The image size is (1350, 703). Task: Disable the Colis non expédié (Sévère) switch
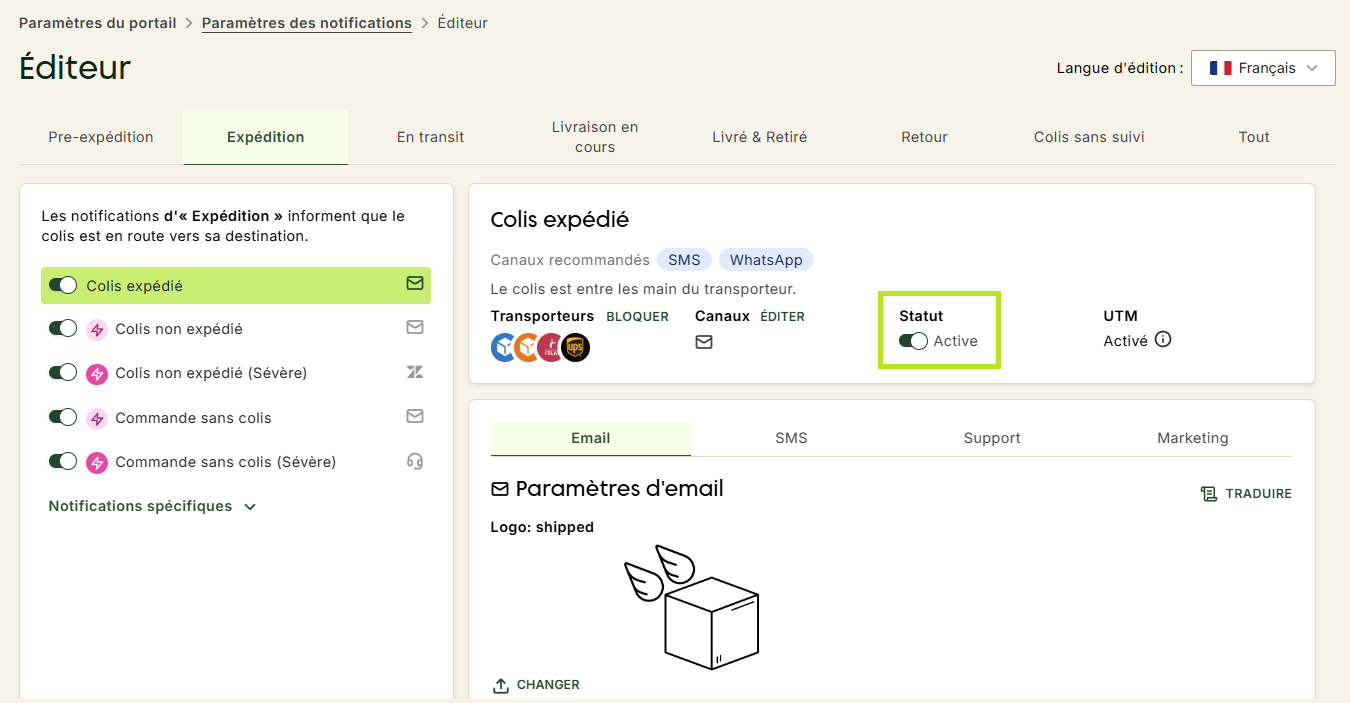(x=63, y=372)
